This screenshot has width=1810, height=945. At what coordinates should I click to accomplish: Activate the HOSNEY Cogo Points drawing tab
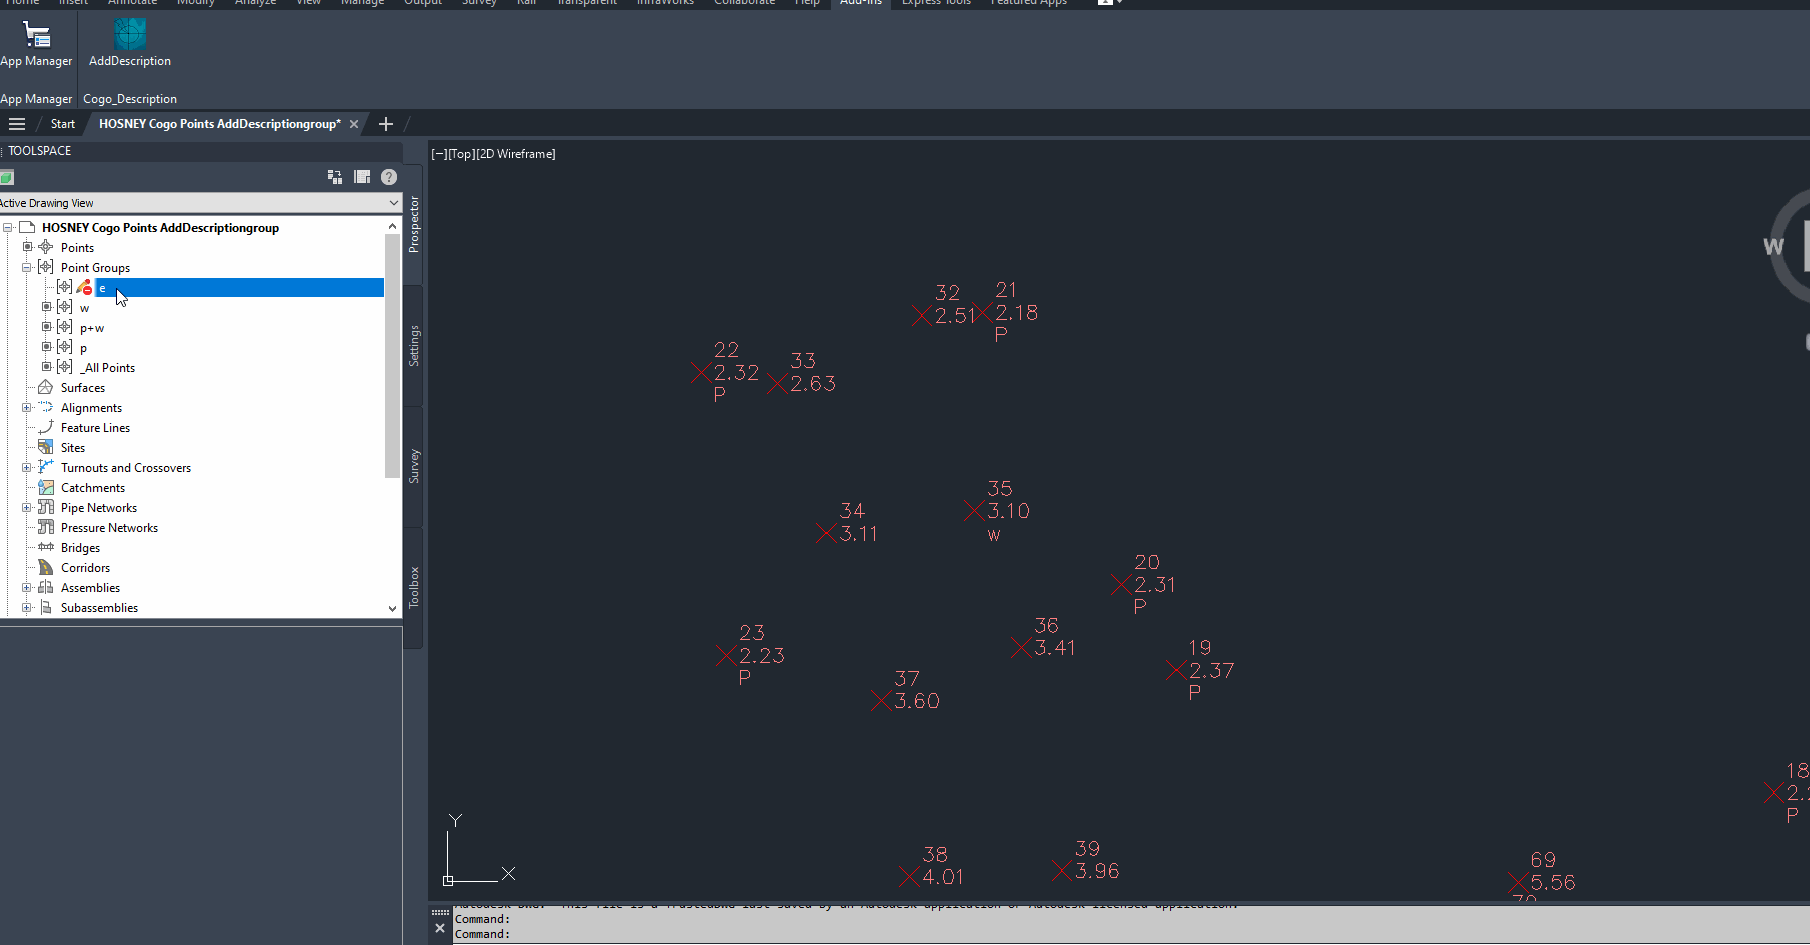(220, 124)
